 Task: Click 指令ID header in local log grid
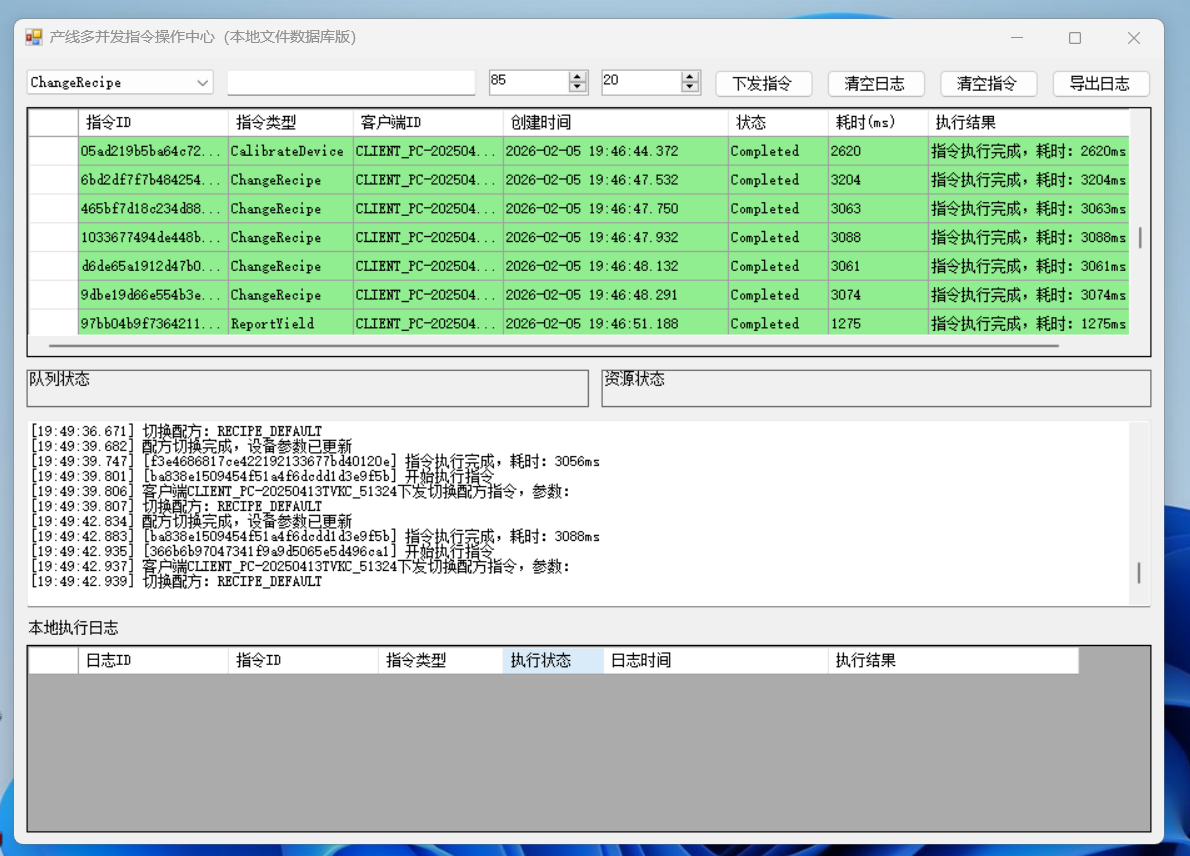303,660
